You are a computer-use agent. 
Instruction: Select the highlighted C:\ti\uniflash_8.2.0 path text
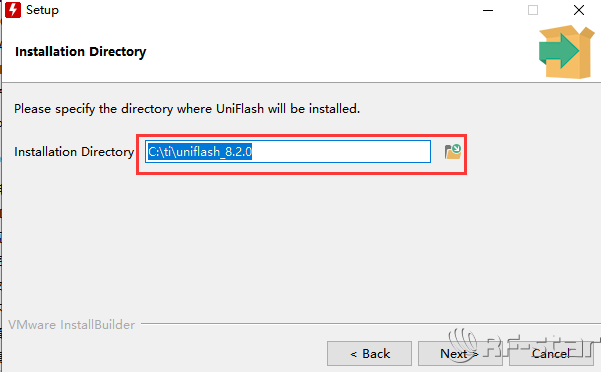point(200,152)
